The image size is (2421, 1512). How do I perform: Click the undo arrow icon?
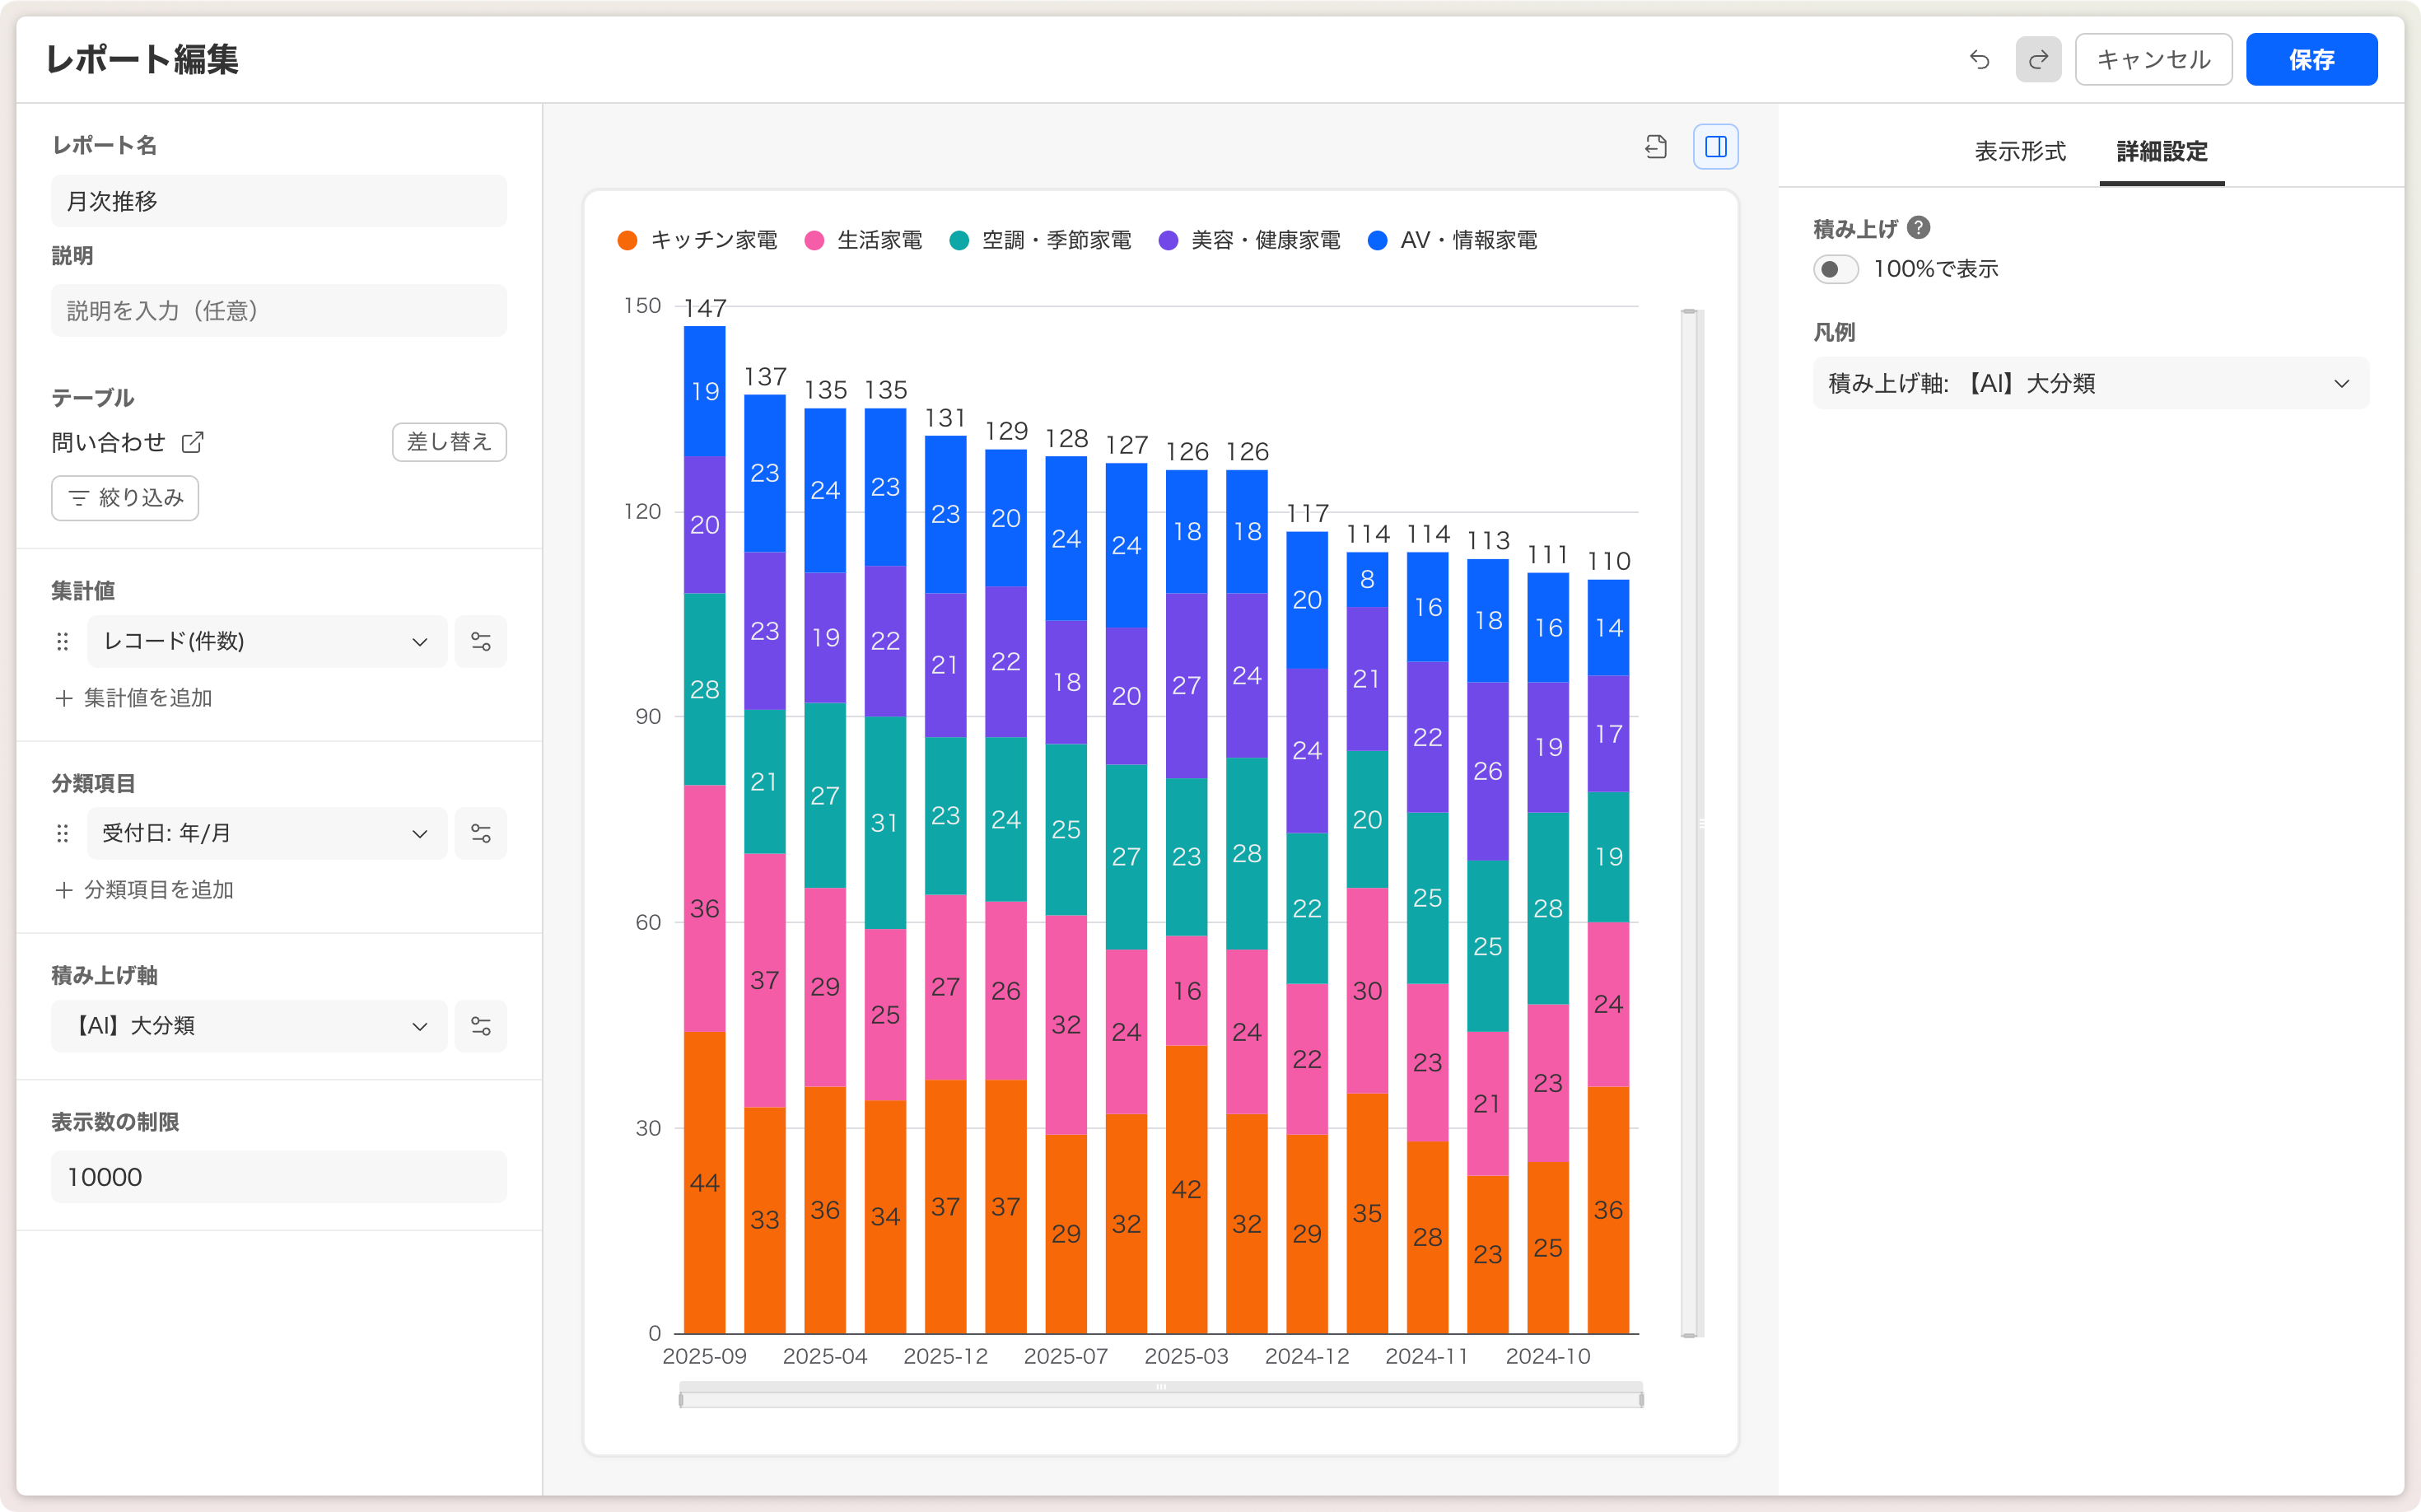click(1979, 60)
